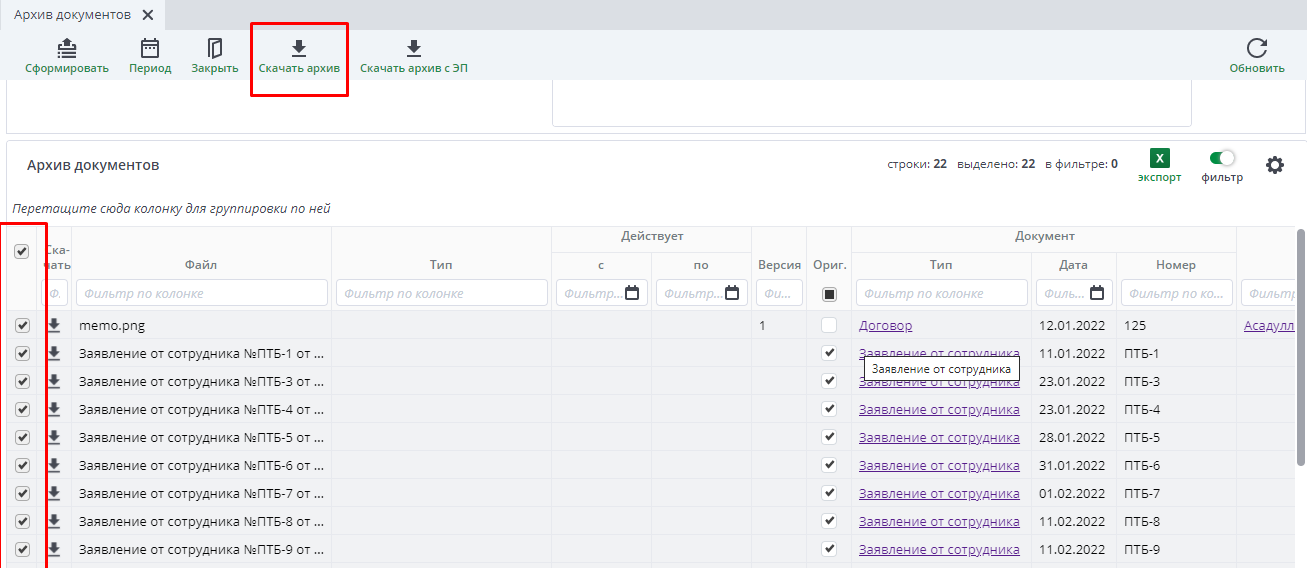Click the Закрыть toolbar icon
Screen dimensions: 1307x568
pyautogui.click(x=214, y=49)
